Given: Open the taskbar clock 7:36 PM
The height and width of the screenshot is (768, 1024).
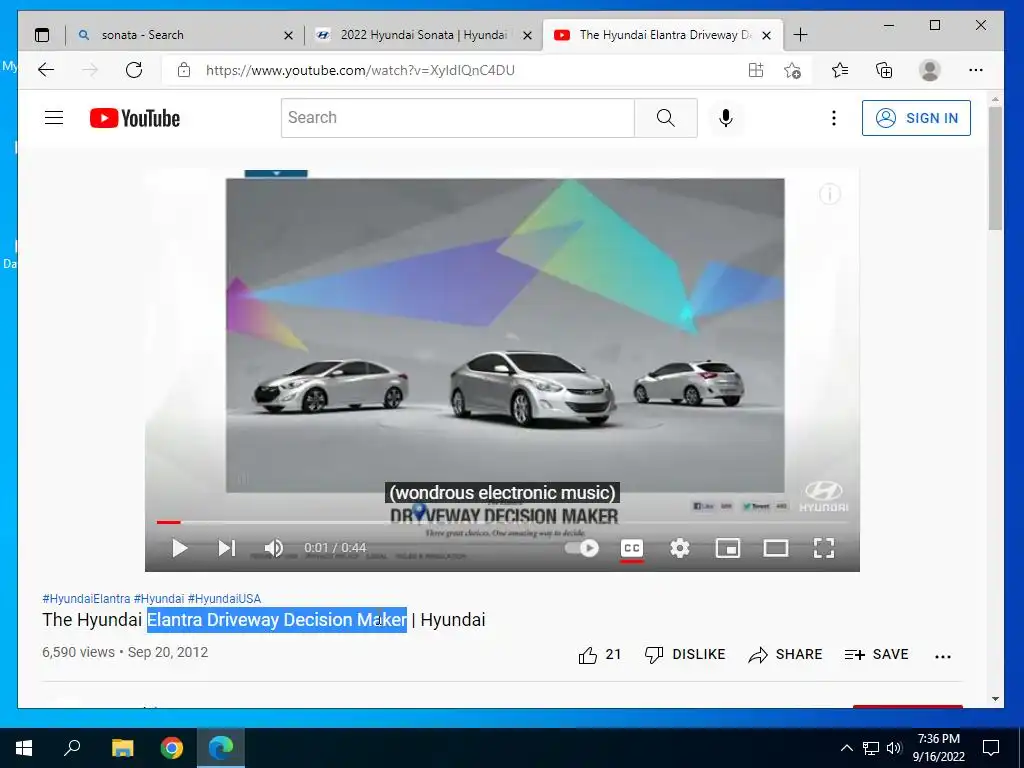Looking at the screenshot, I should (938, 748).
